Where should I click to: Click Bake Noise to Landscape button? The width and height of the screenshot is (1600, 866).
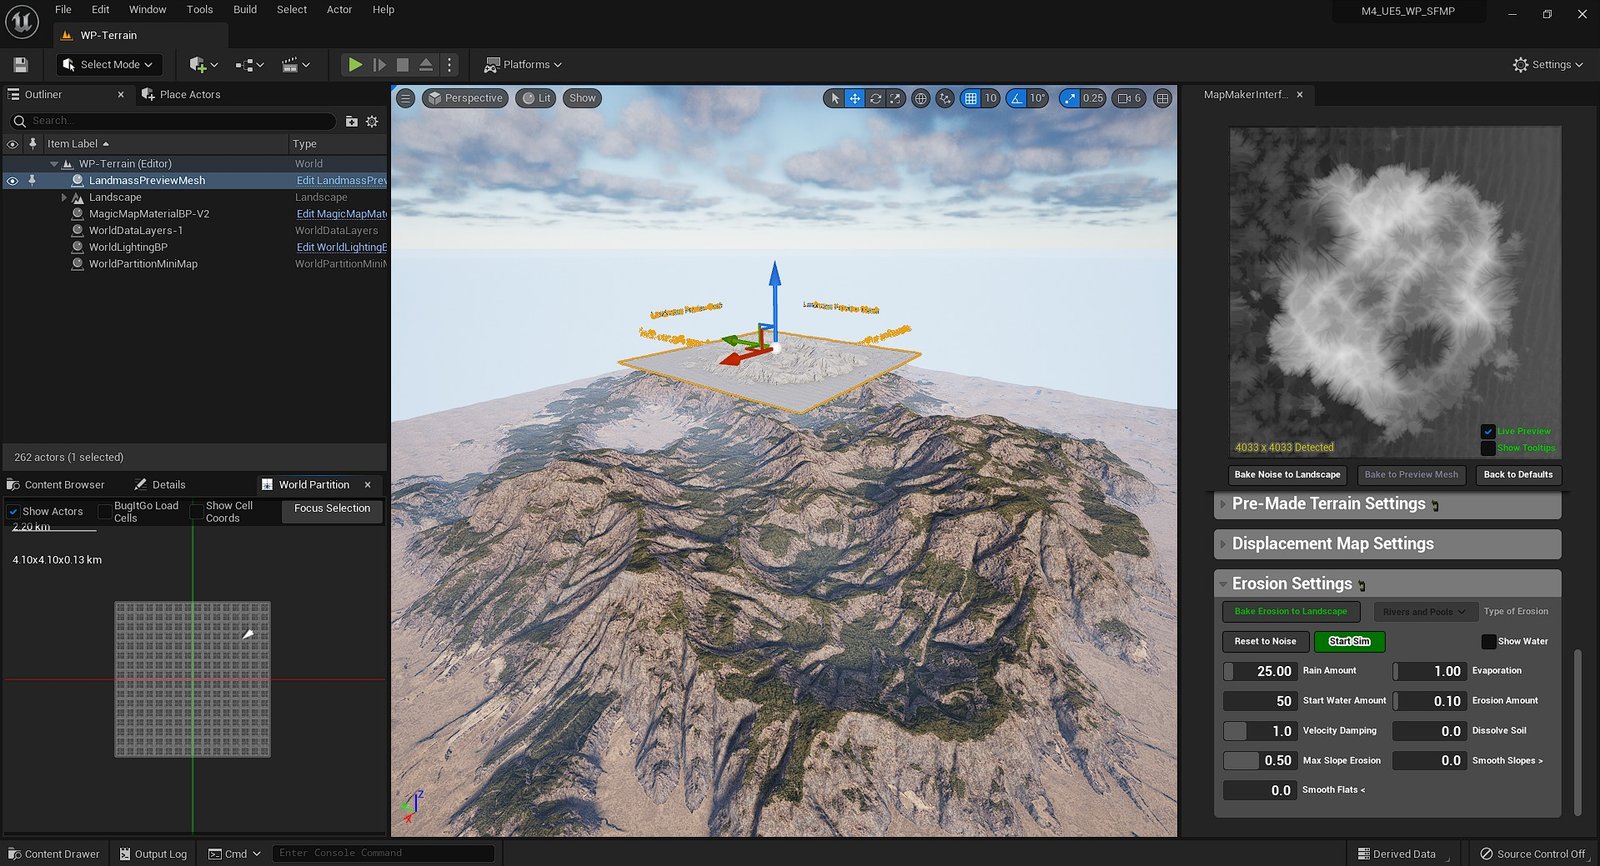(1287, 475)
